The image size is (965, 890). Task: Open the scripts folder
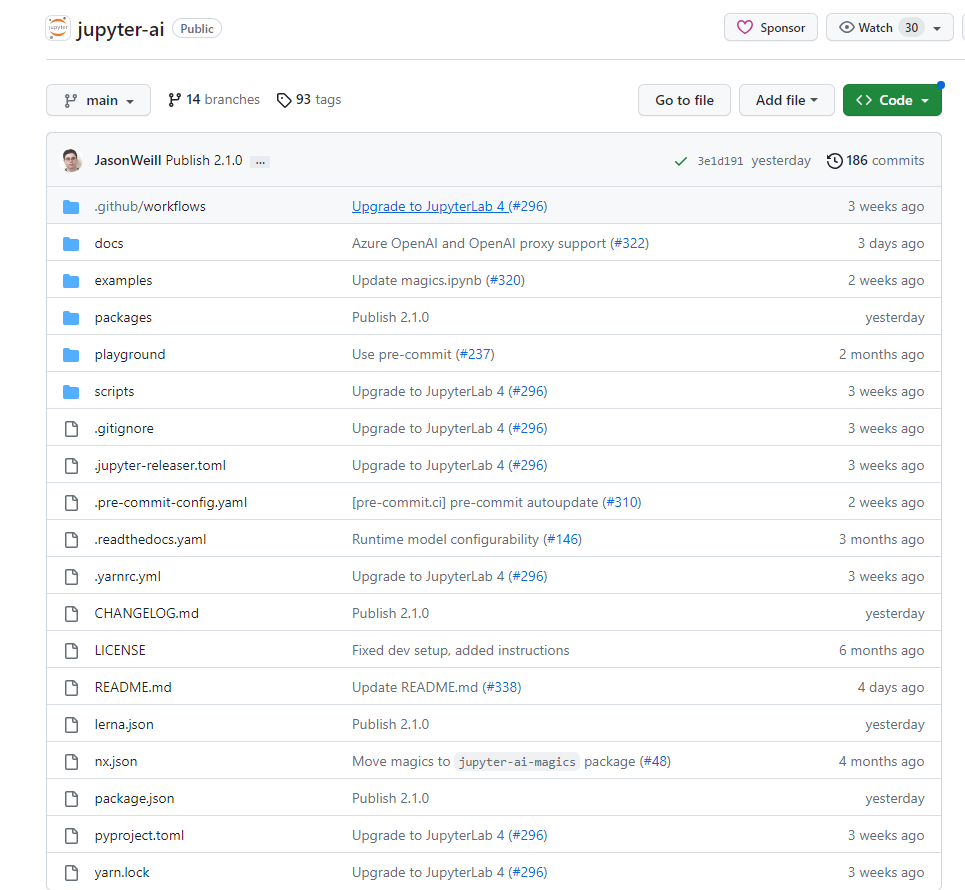pyautogui.click(x=114, y=391)
